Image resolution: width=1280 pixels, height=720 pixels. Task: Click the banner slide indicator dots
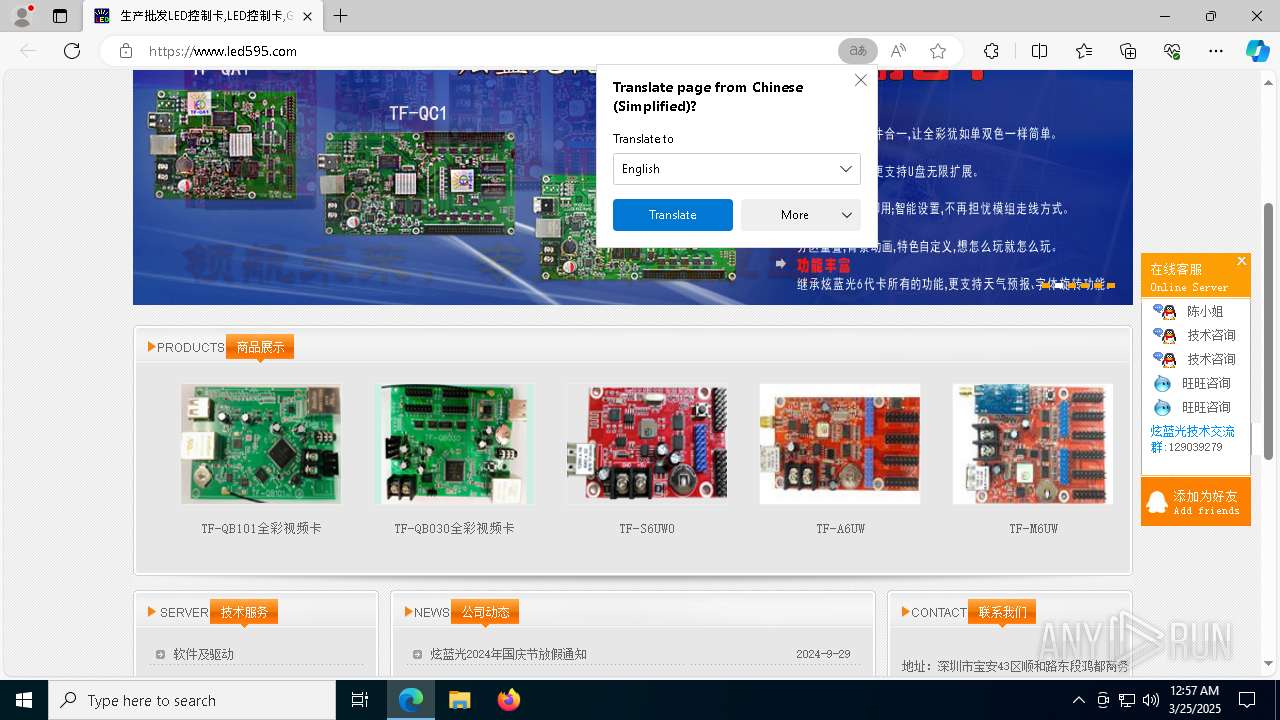coord(1078,285)
